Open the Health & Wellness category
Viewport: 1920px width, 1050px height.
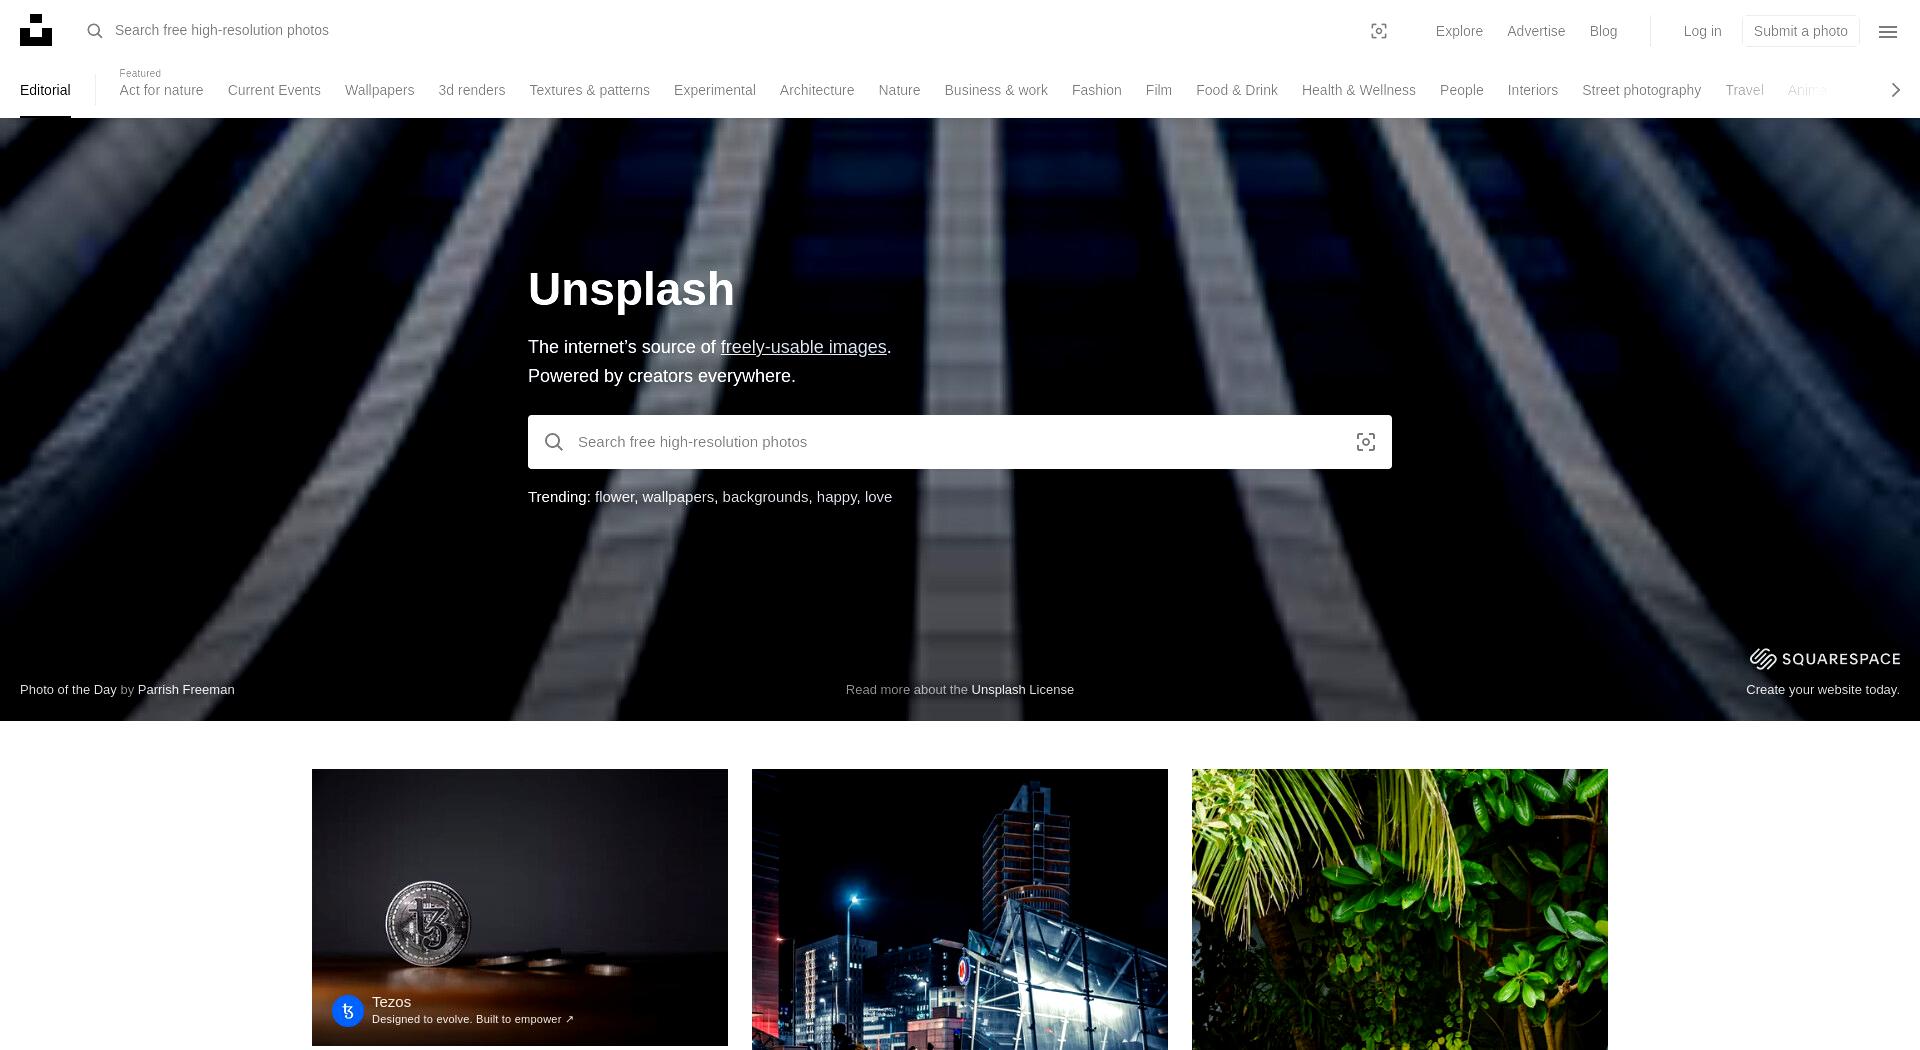(1358, 90)
